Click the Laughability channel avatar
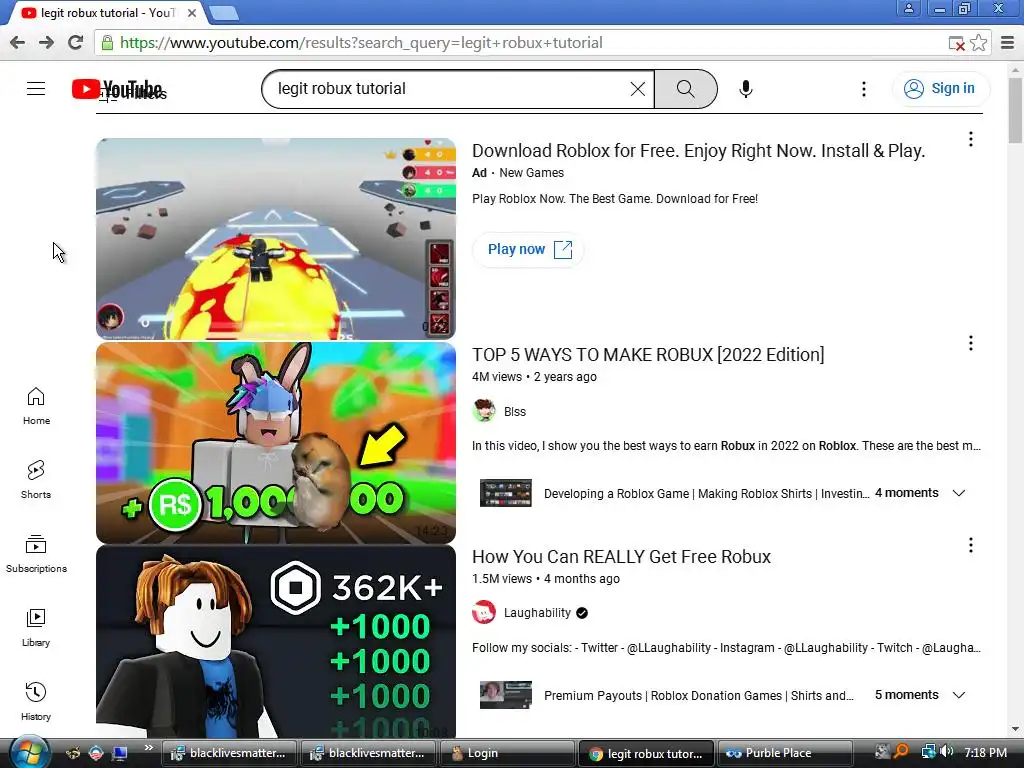The width and height of the screenshot is (1024, 768). [x=484, y=613]
